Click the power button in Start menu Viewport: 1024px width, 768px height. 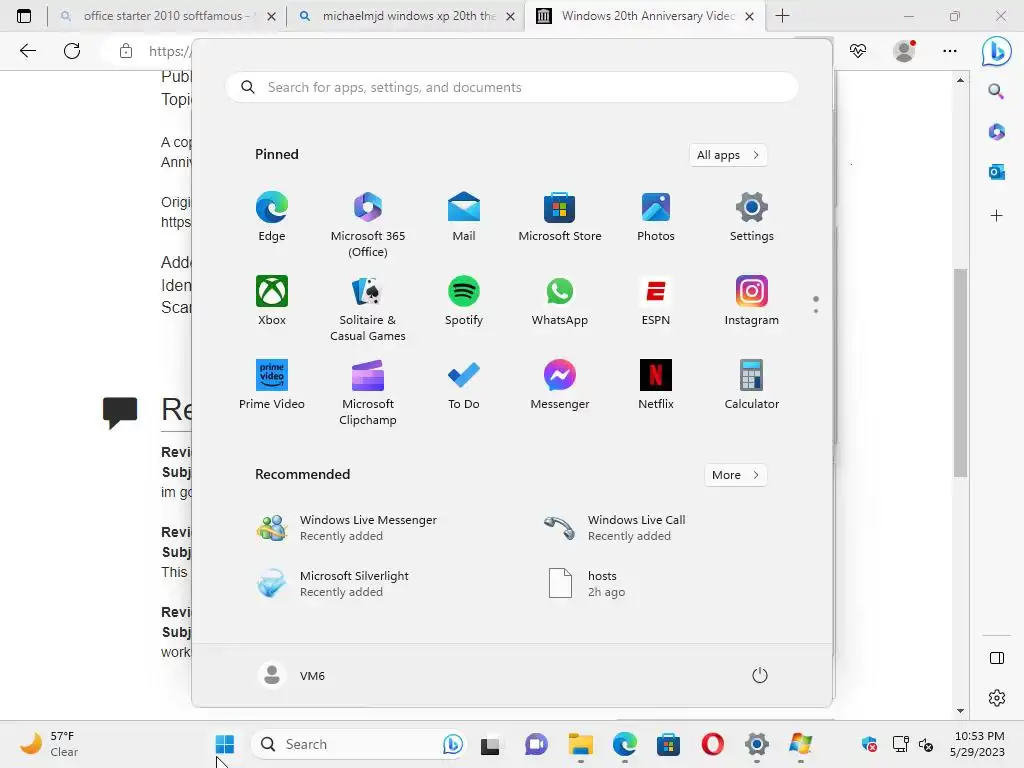pos(760,675)
